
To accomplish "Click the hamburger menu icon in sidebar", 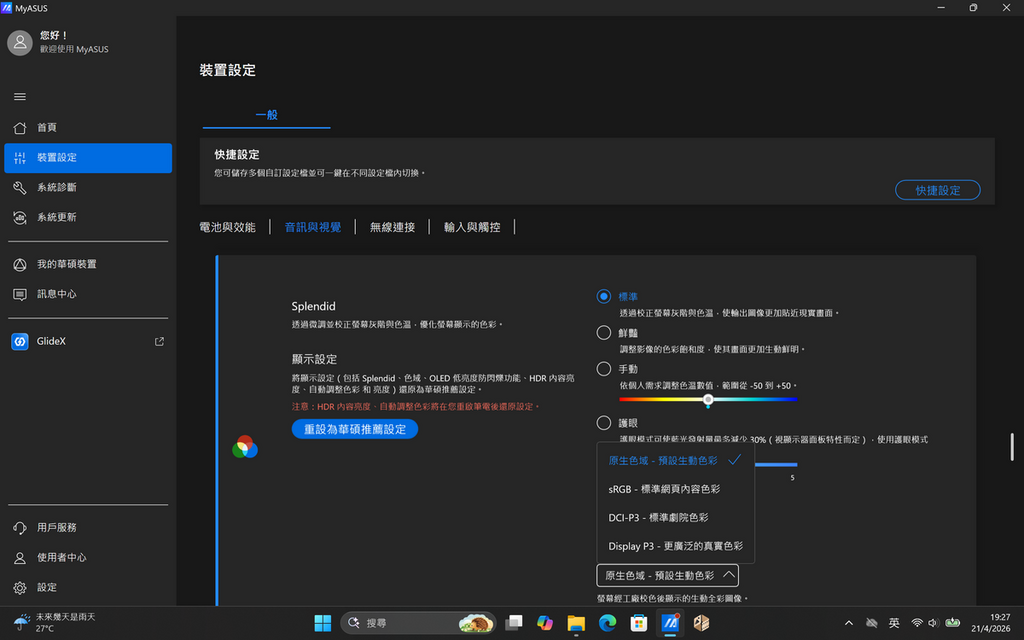I will [20, 97].
